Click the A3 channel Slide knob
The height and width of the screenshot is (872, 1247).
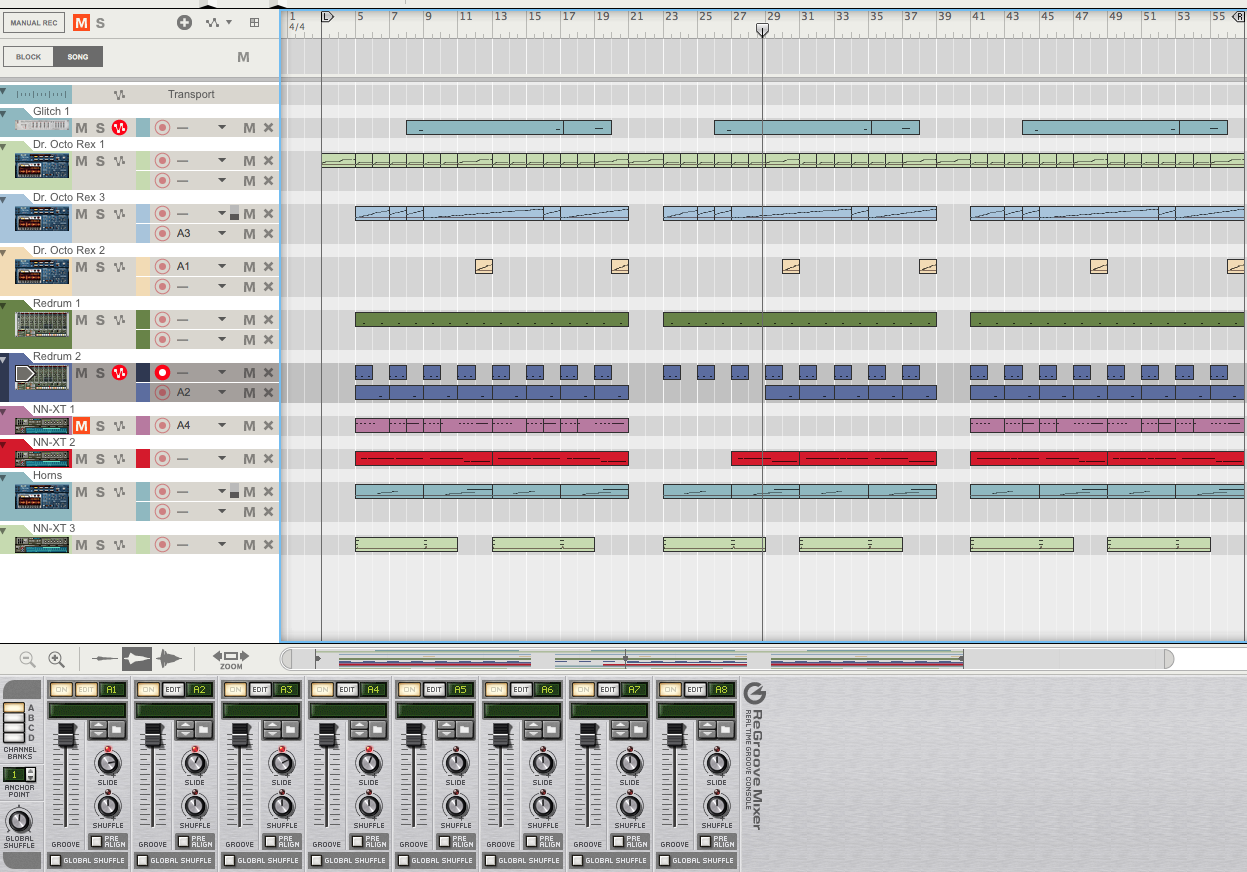click(x=282, y=764)
